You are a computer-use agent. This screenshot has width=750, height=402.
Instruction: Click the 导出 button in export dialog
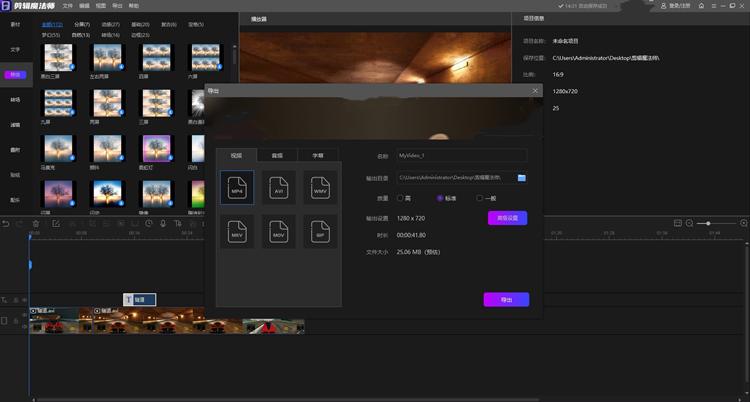click(x=506, y=300)
